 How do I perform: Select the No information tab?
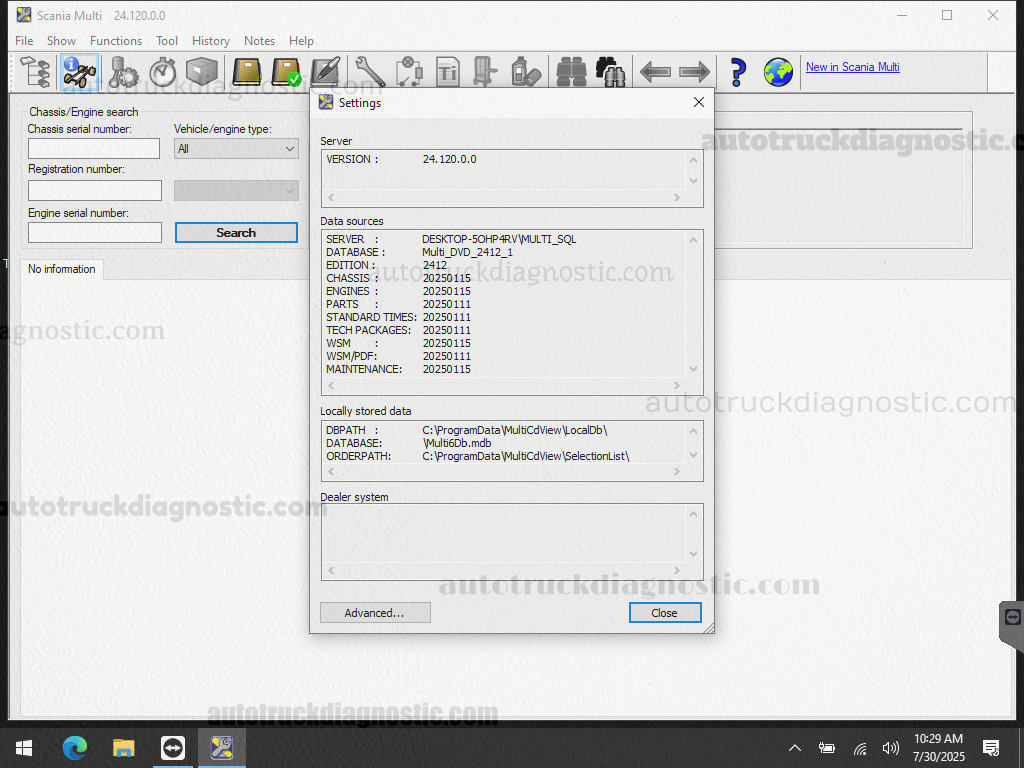[62, 269]
